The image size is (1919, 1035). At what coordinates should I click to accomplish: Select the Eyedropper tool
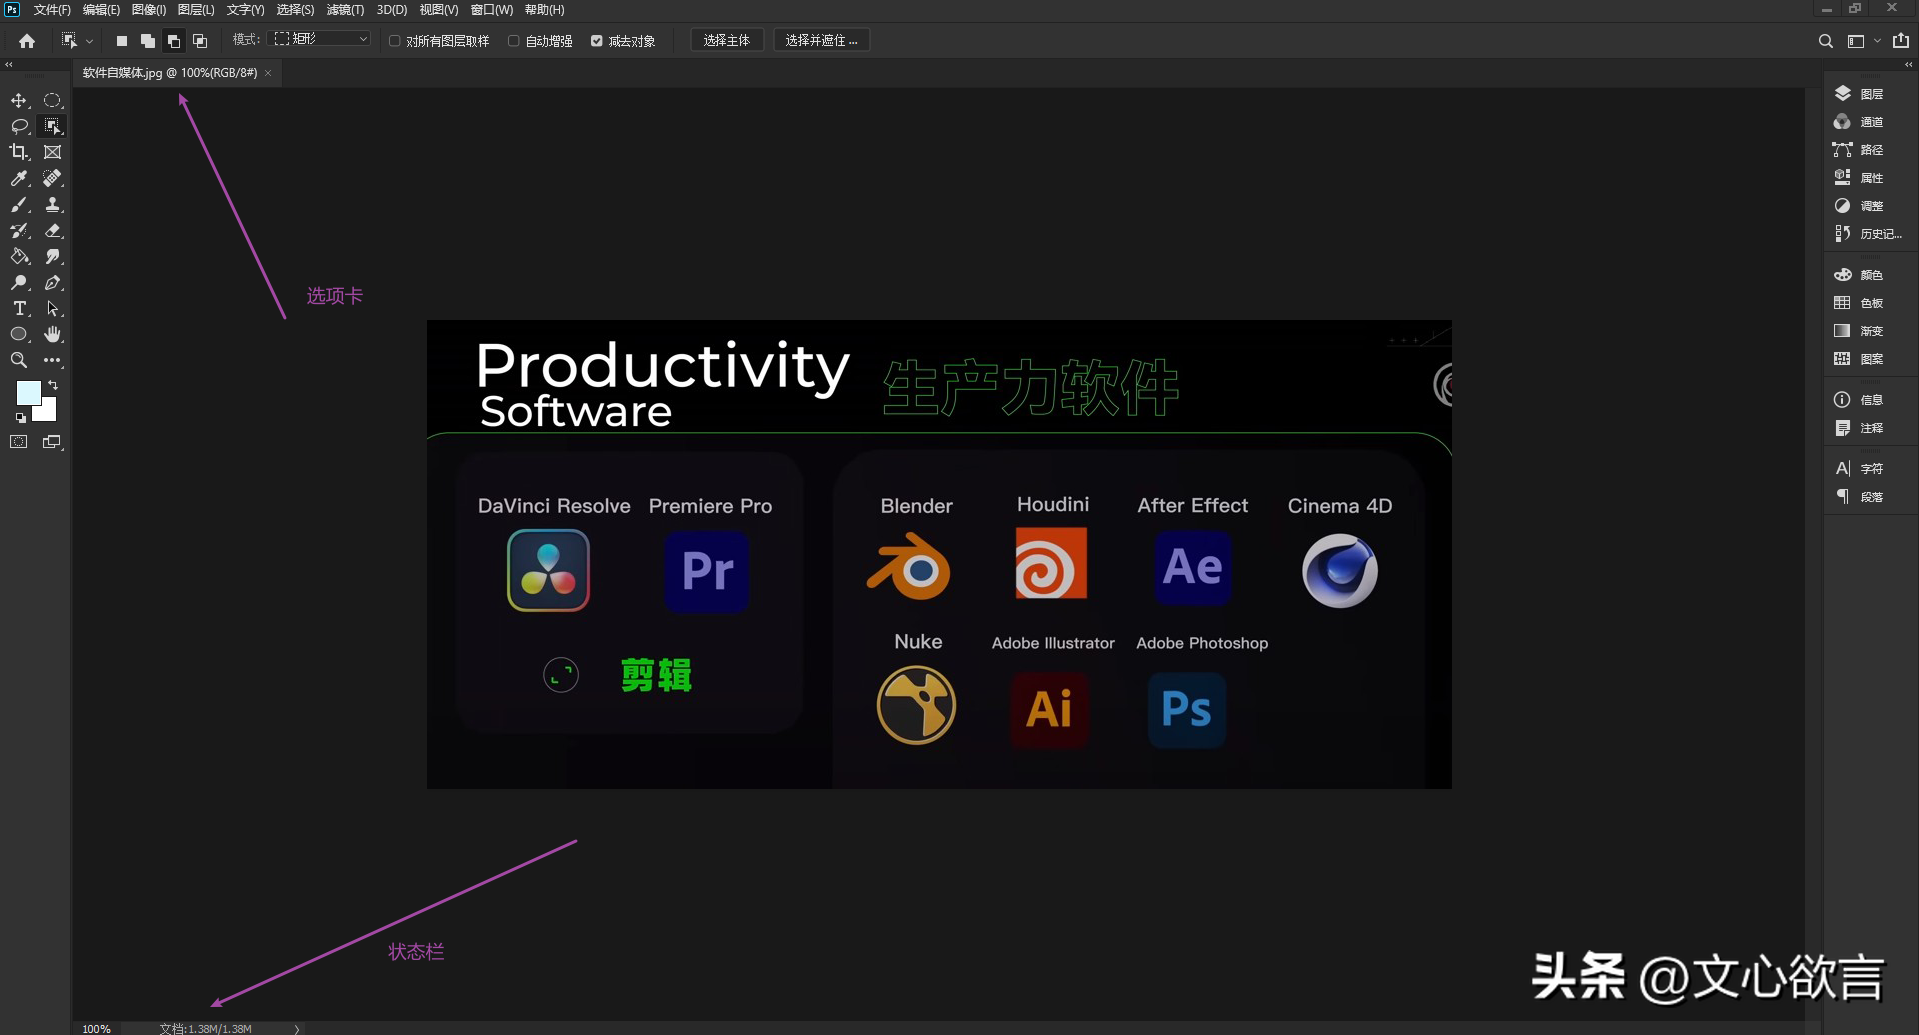[19, 178]
